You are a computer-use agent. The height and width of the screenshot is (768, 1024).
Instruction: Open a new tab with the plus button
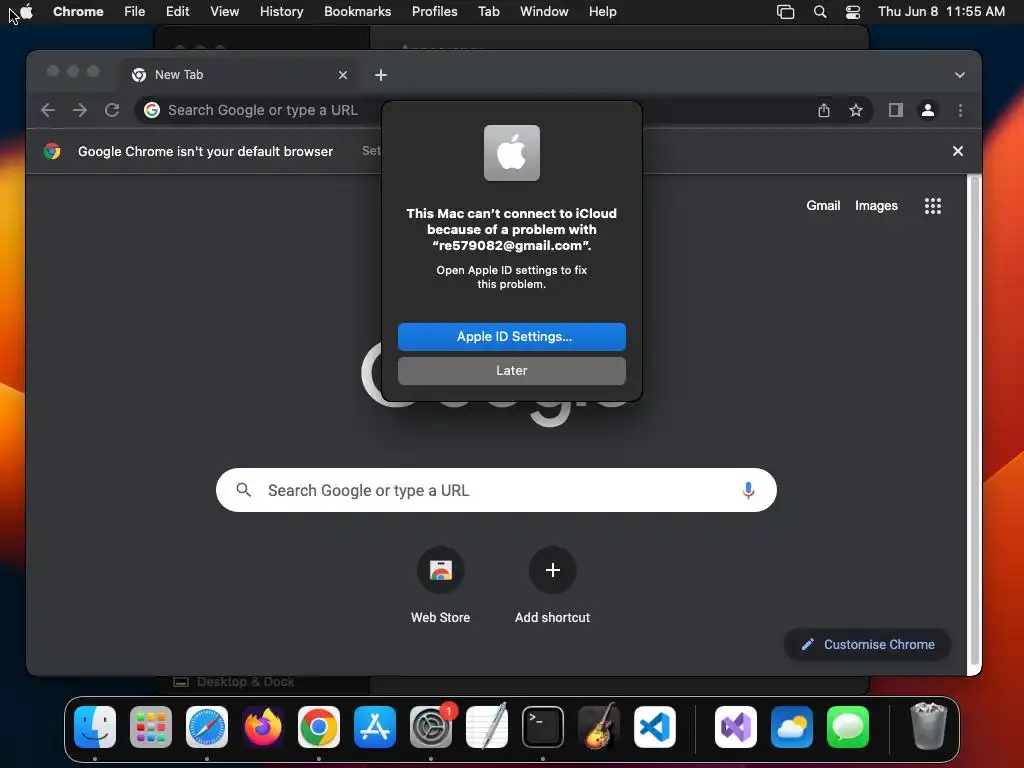[x=381, y=75]
